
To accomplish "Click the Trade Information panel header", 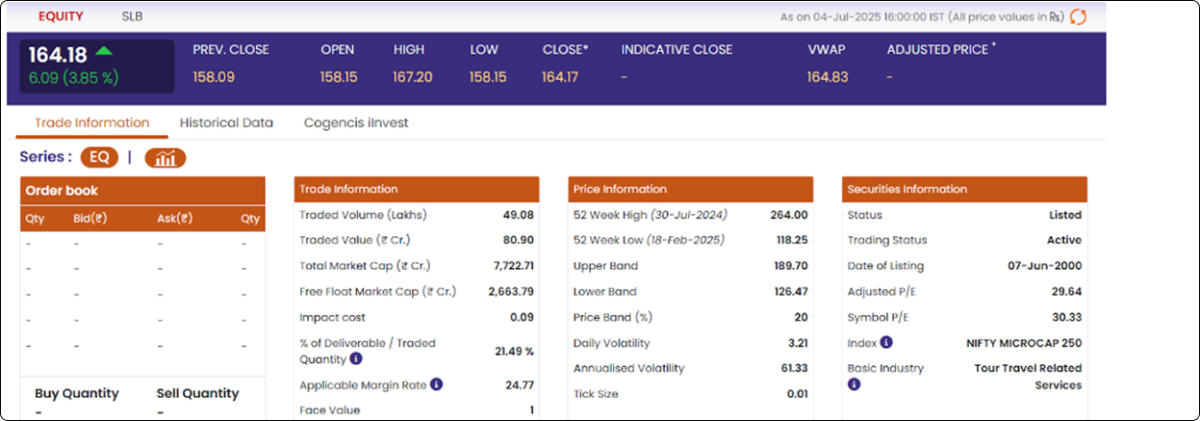I will tap(417, 189).
